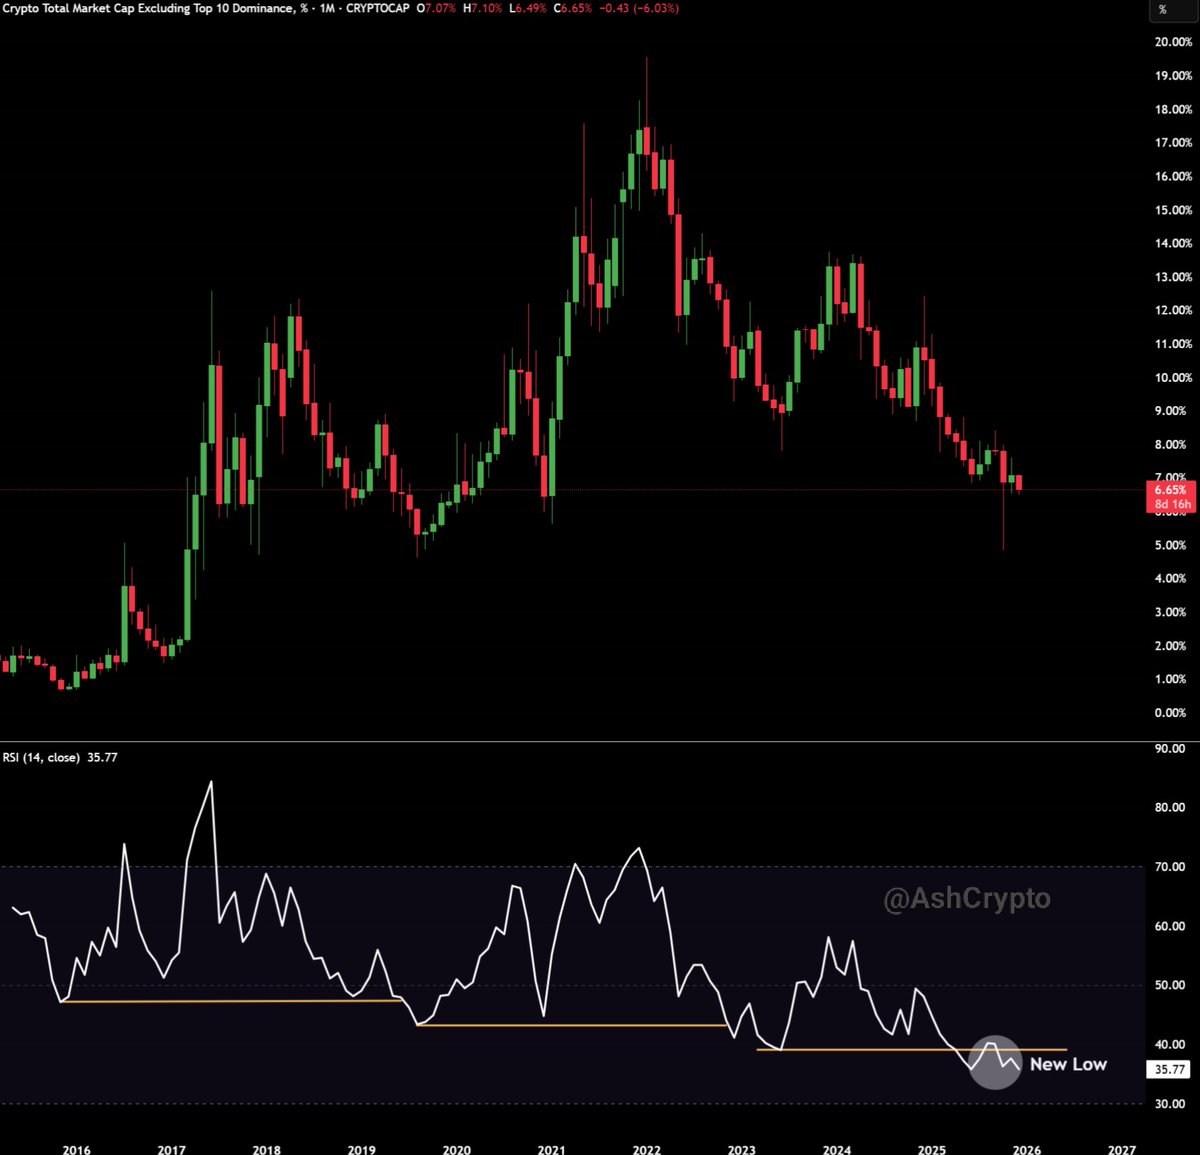
Task: Click the 8d 16h bar countdown badge
Action: [x=1170, y=504]
